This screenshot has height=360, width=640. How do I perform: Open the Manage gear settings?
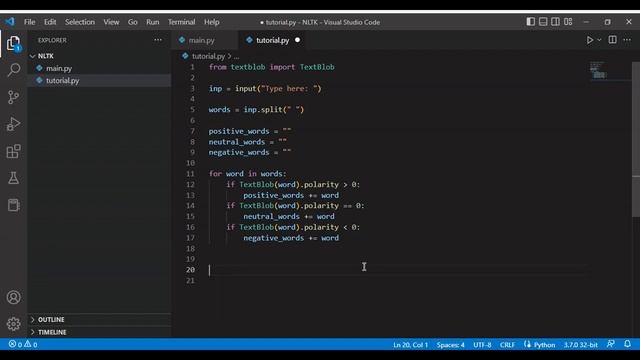pos(13,324)
